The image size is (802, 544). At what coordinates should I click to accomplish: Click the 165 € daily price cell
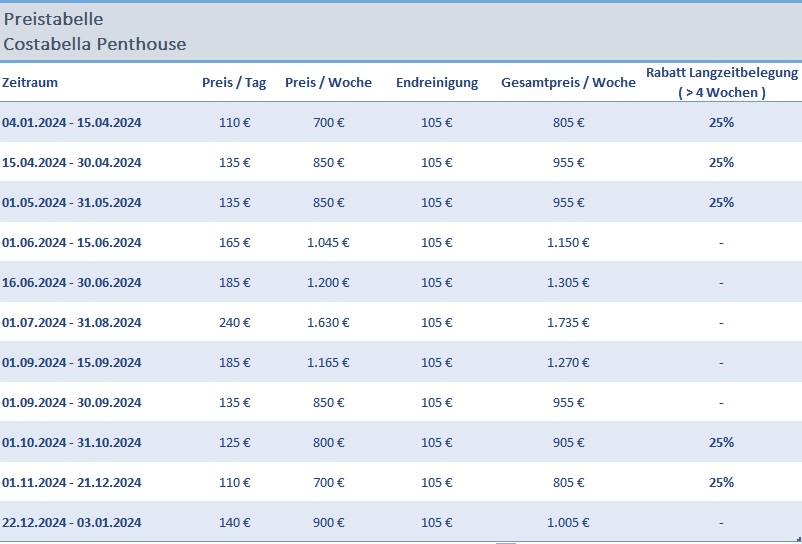coord(234,243)
